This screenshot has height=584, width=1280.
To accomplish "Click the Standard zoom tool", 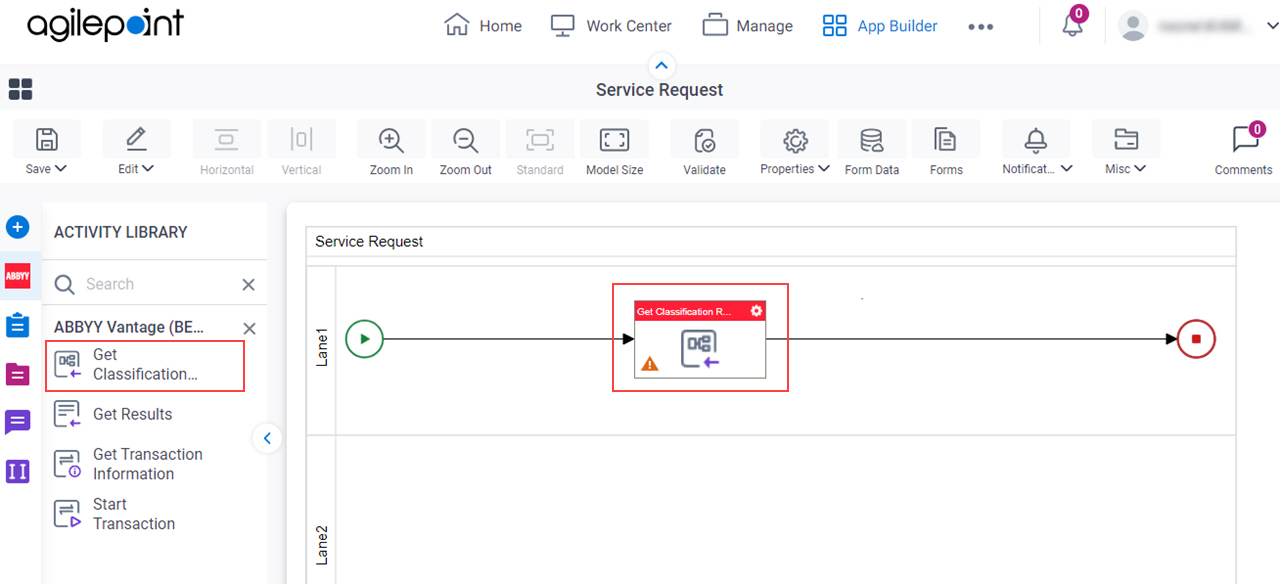I will [540, 151].
